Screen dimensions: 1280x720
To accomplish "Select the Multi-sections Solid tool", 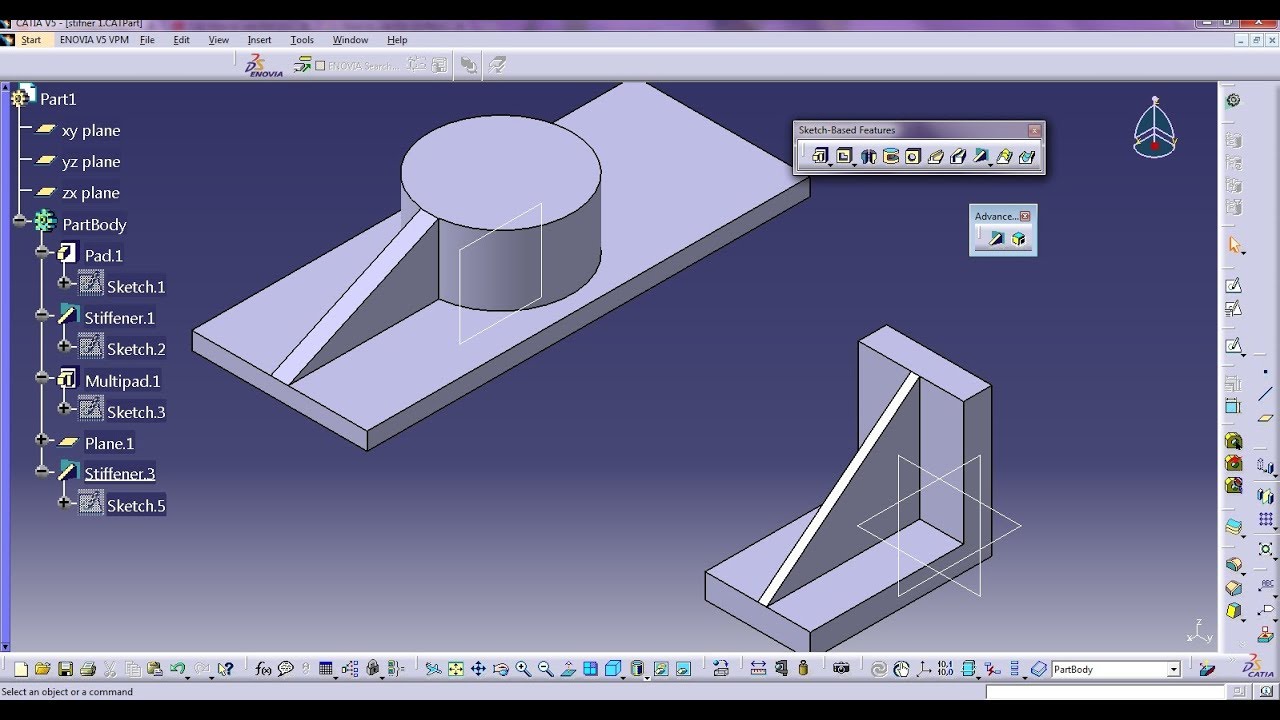I will 1004,156.
